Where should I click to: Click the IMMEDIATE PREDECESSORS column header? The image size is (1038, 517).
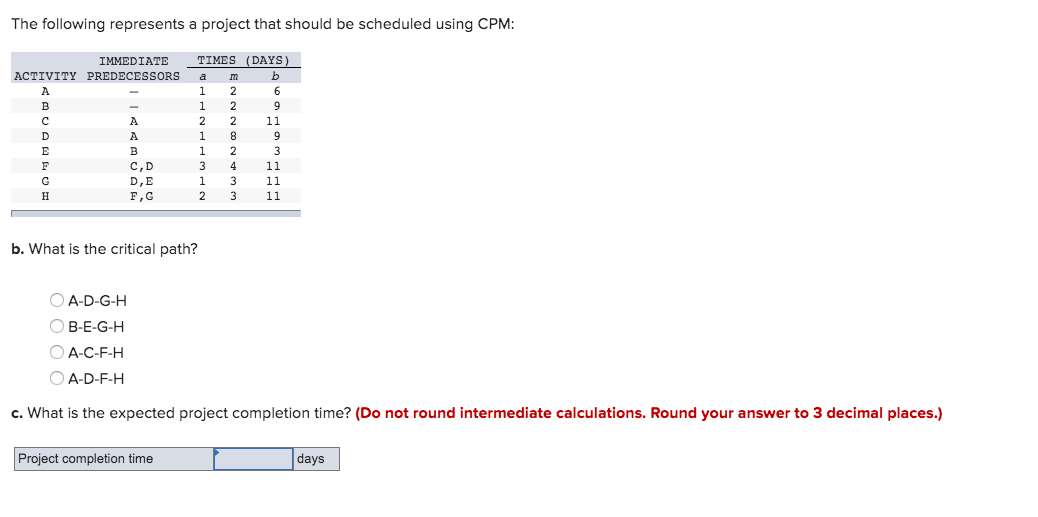coord(134,68)
